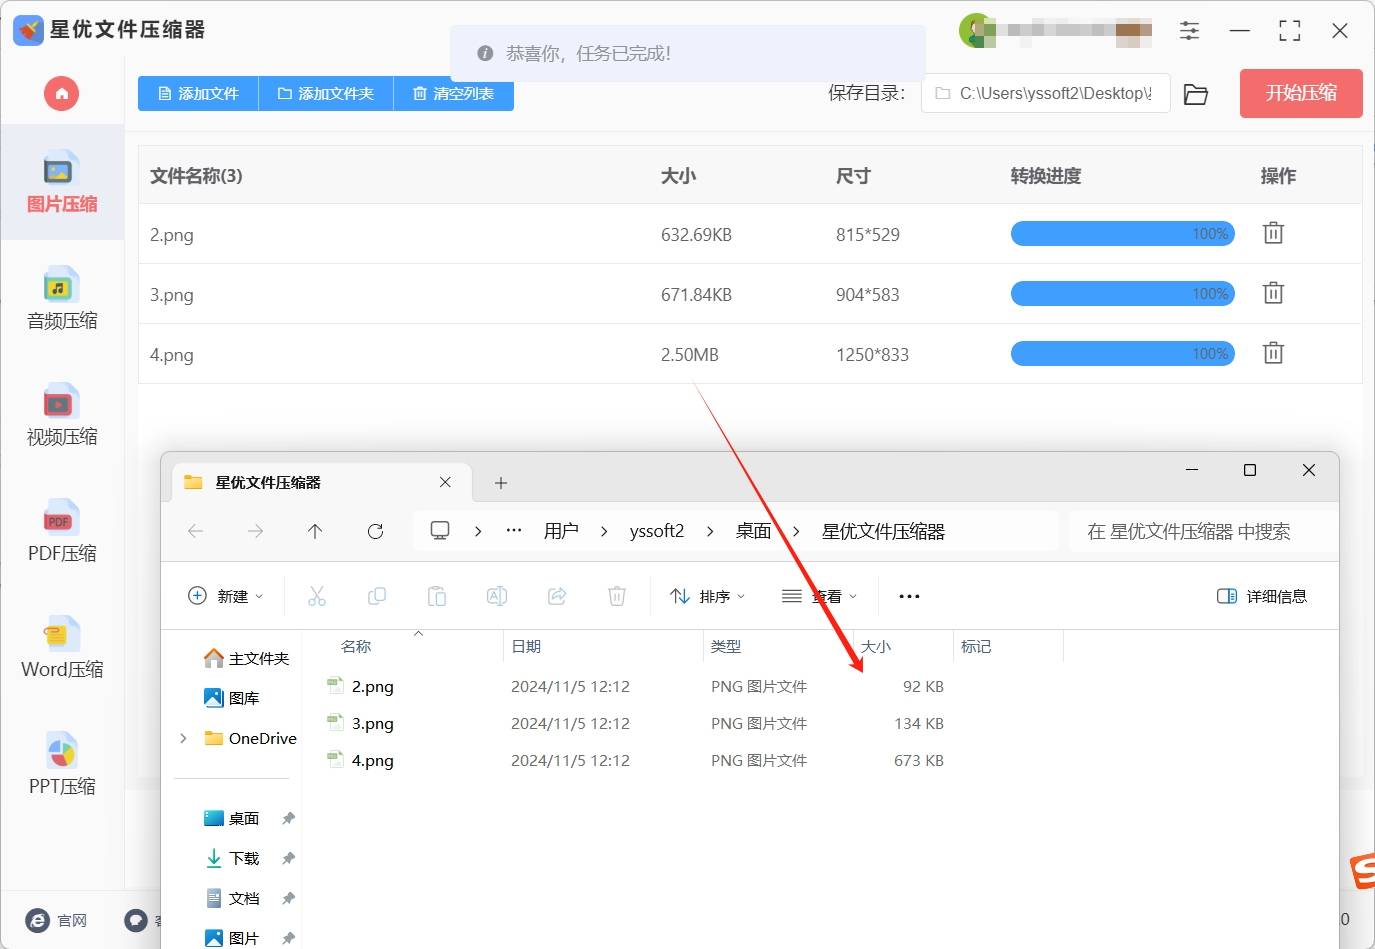Open the 查看 view dropdown
Viewport: 1375px width, 949px height.
[820, 596]
